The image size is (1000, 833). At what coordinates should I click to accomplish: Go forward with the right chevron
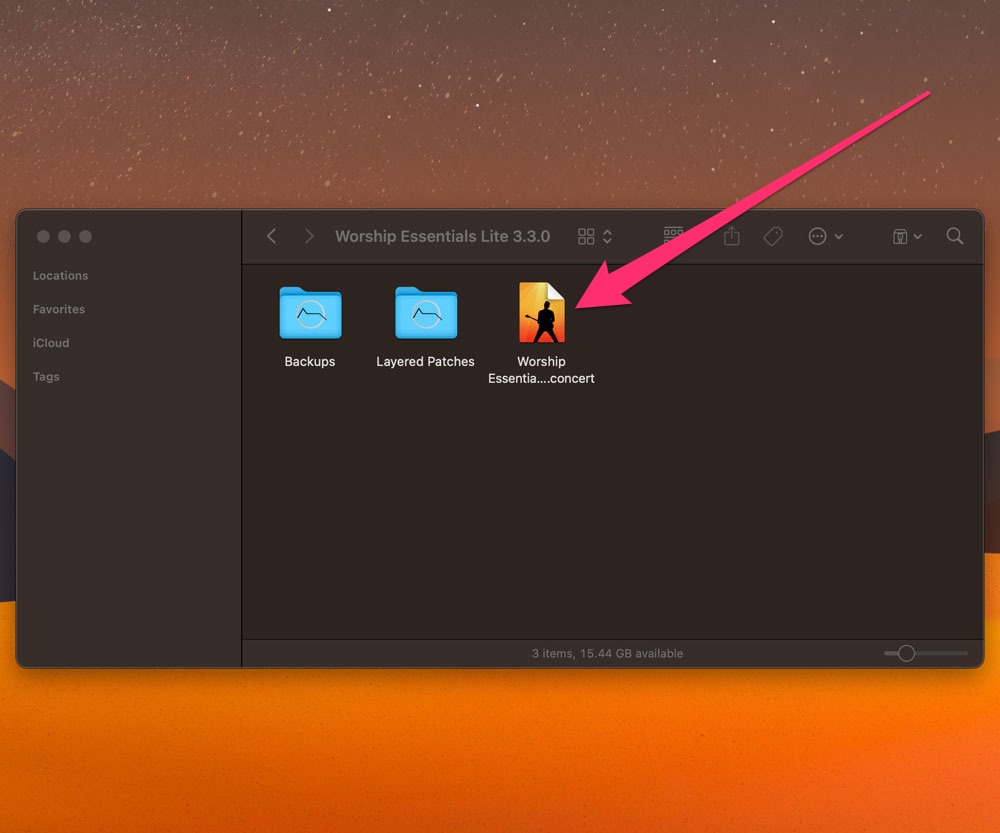[309, 237]
